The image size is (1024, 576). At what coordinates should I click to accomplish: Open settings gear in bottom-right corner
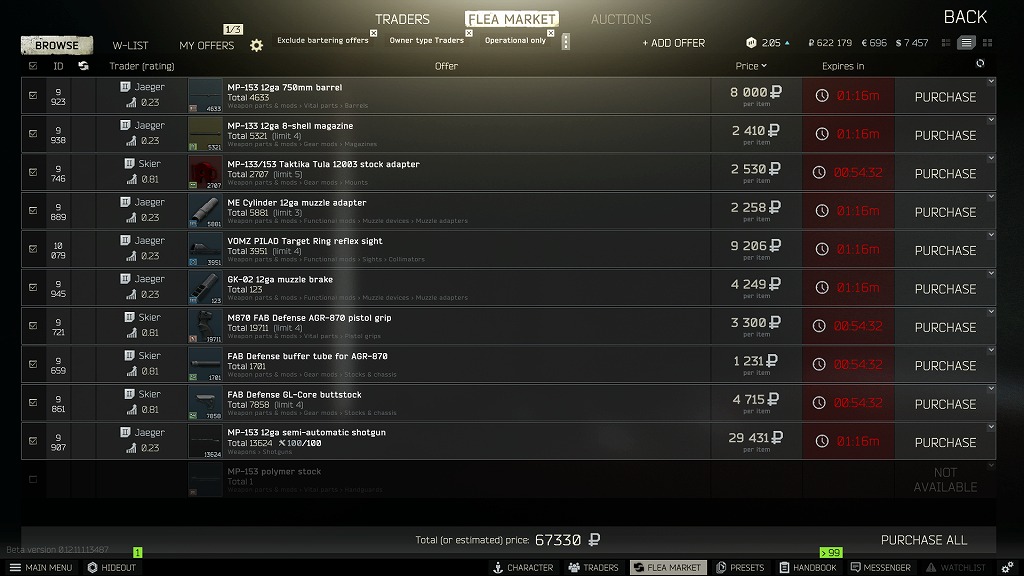tap(1008, 567)
